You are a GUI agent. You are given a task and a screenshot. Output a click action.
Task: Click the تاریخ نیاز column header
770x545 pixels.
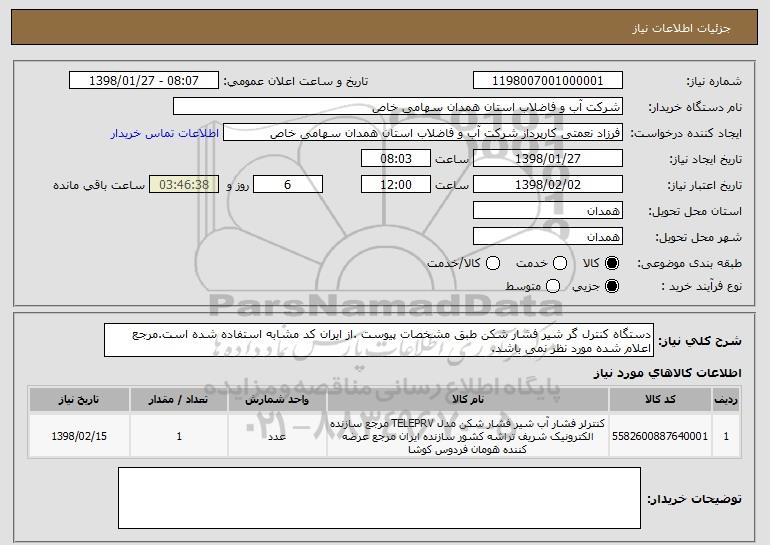[x=79, y=399]
